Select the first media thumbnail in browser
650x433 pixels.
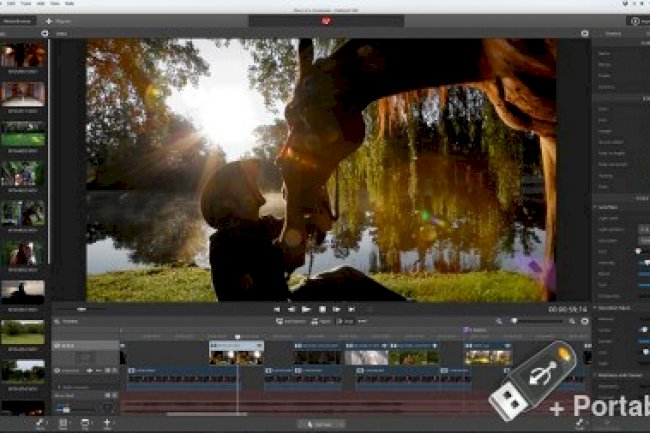[23, 56]
